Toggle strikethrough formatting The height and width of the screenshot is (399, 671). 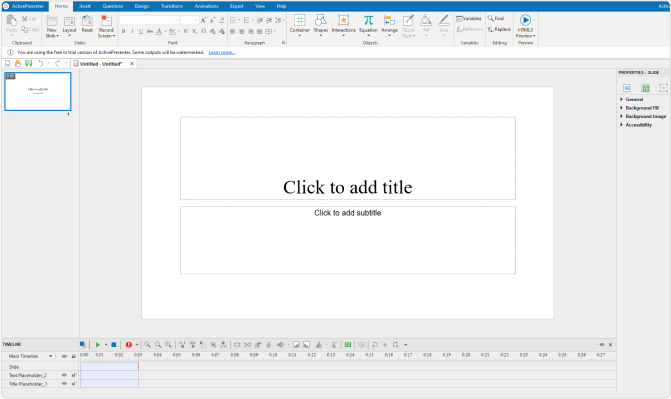pos(150,31)
